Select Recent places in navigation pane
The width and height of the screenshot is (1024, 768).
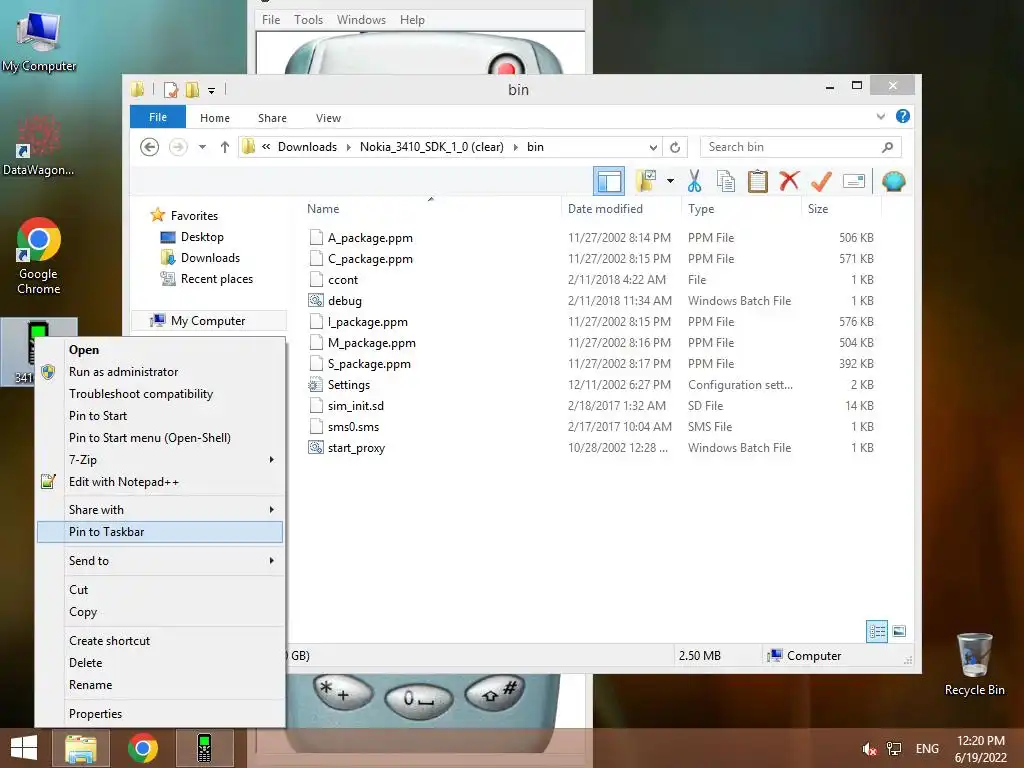216,279
